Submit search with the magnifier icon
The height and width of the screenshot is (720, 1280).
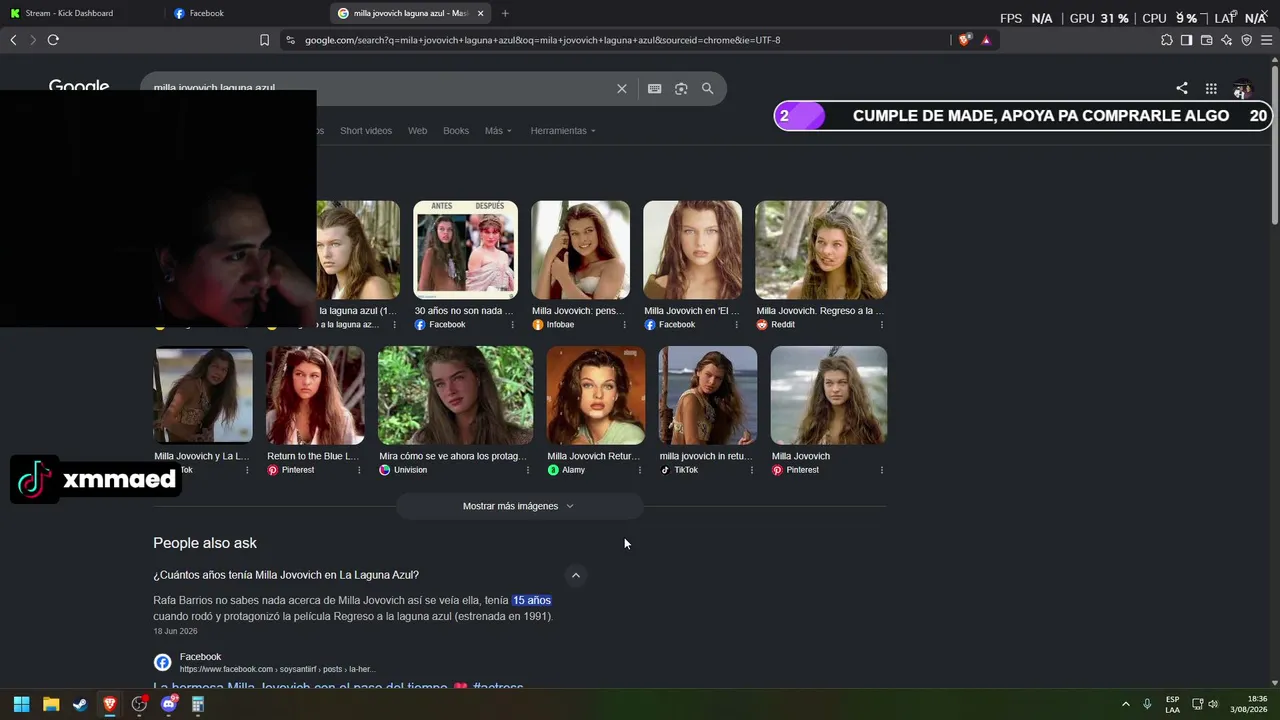708,88
